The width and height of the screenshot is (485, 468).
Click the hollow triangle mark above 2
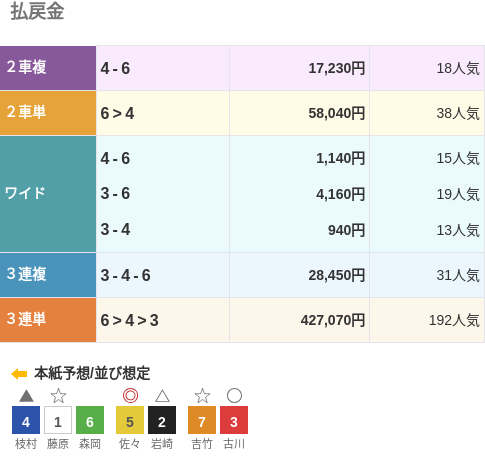click(x=162, y=396)
